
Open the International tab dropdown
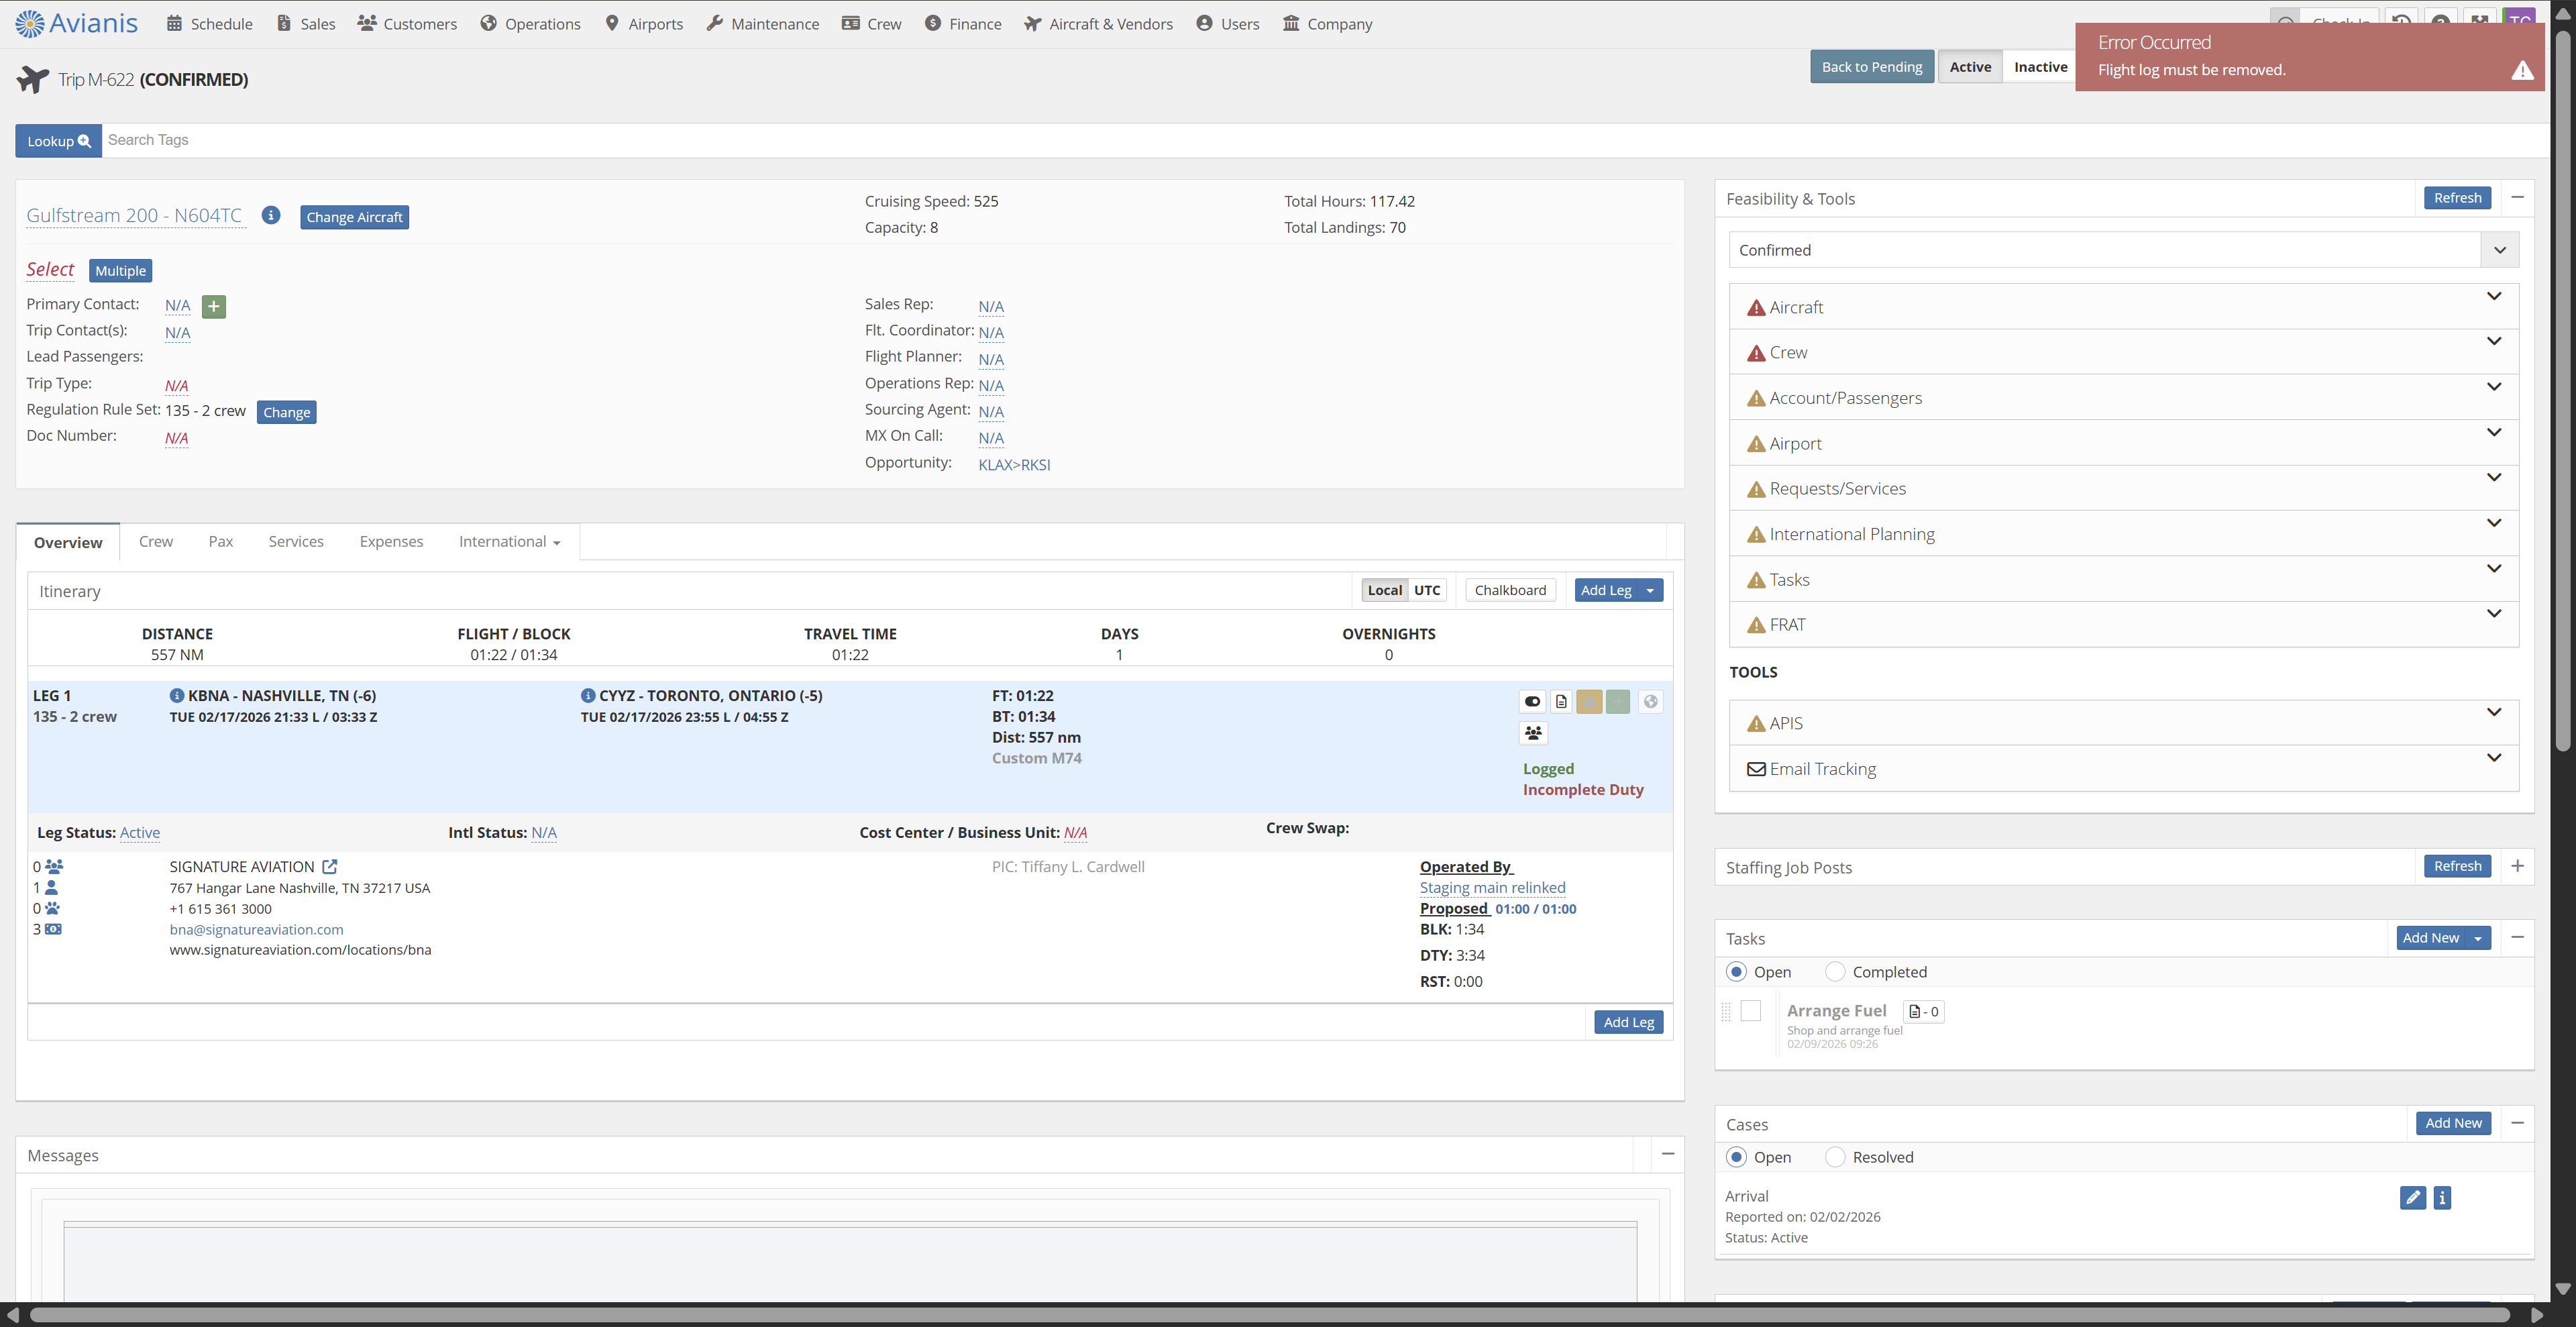tap(509, 541)
